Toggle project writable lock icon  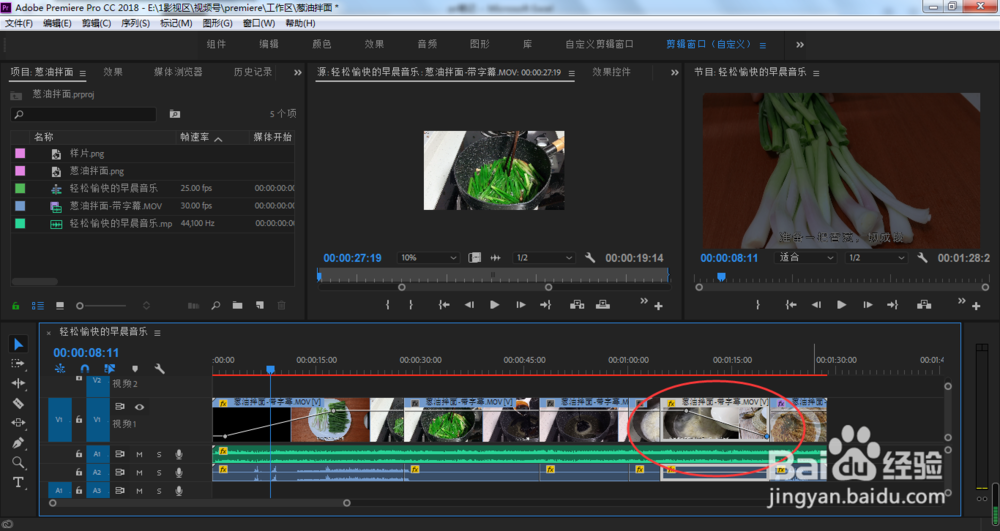click(16, 306)
